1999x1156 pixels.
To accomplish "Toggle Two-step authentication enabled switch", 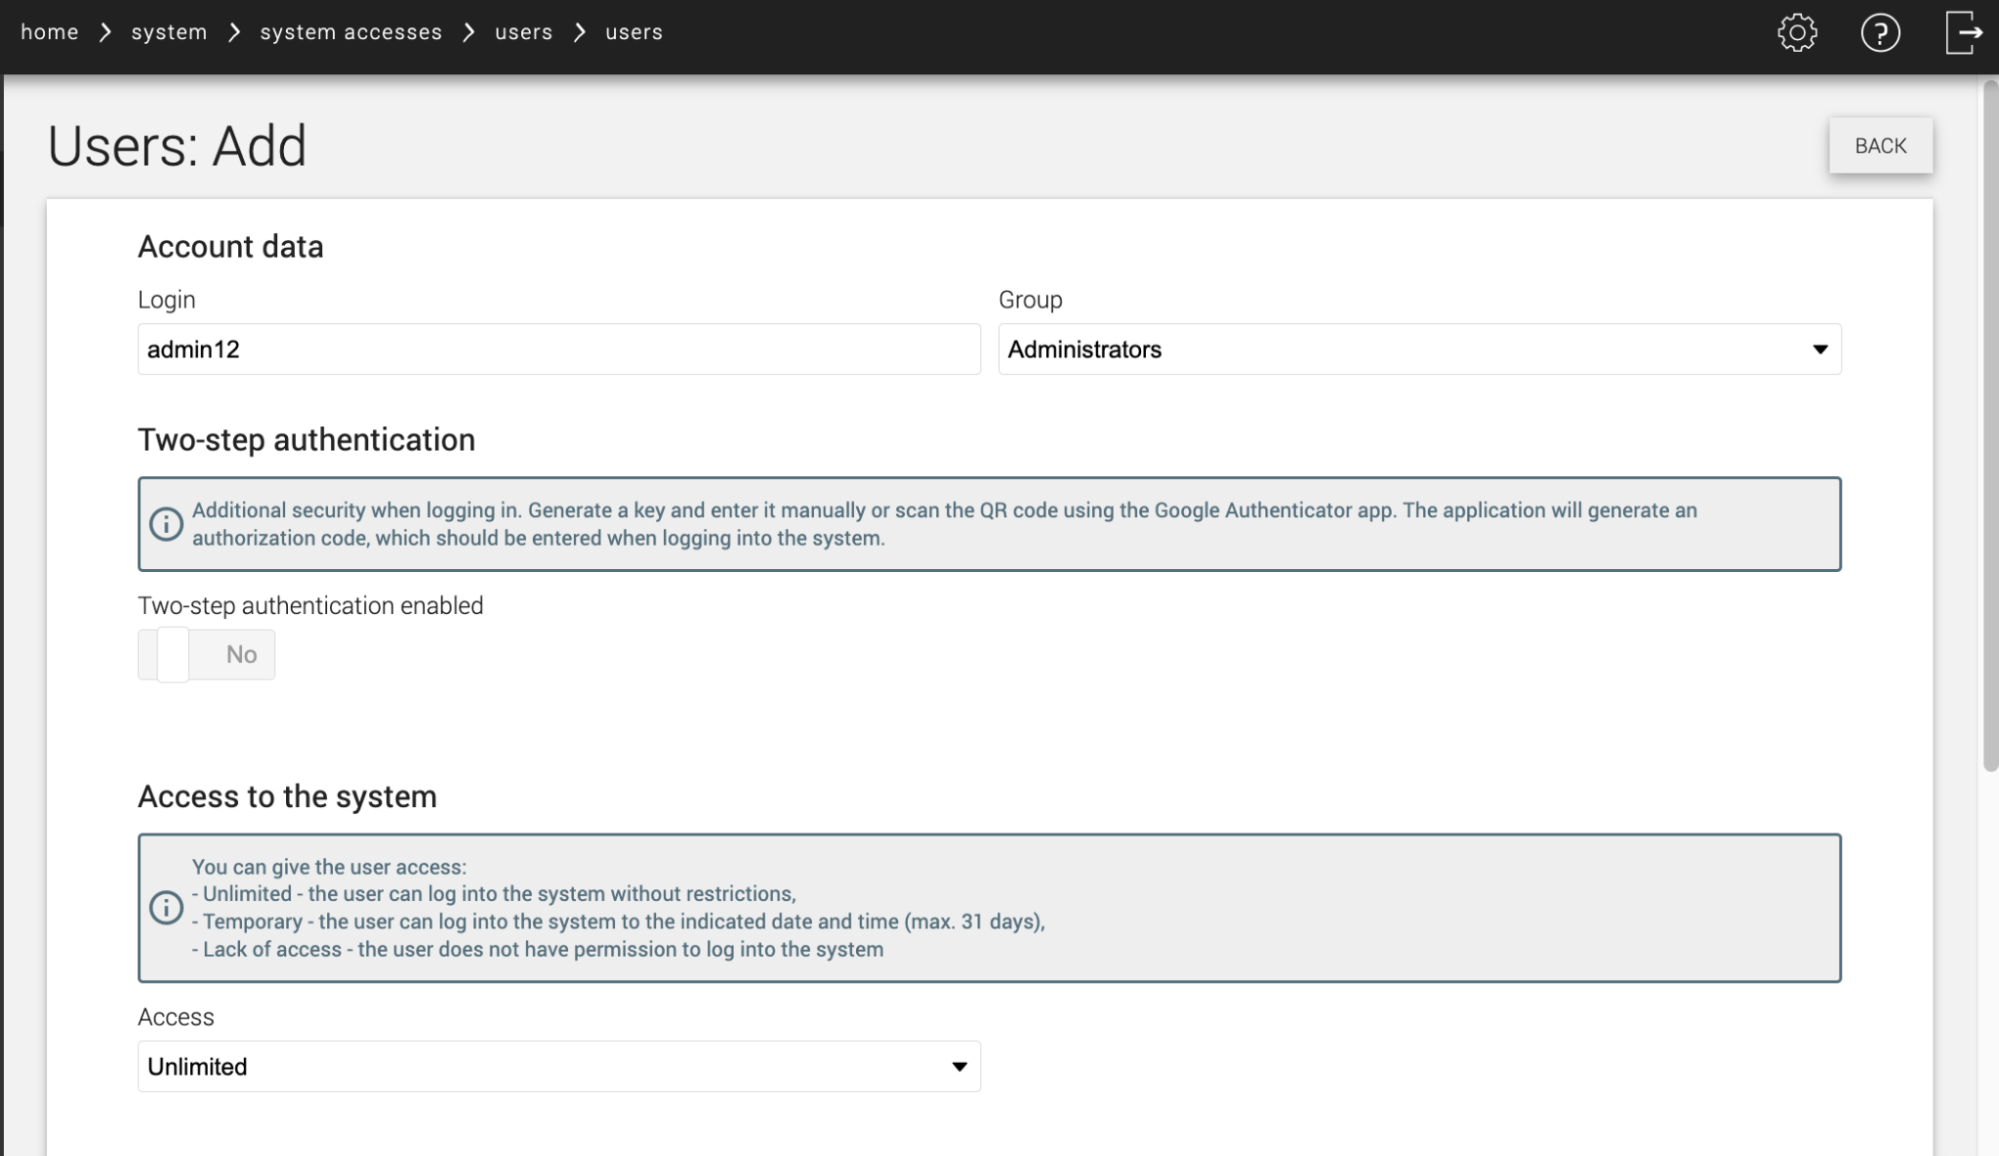I will pyautogui.click(x=206, y=654).
